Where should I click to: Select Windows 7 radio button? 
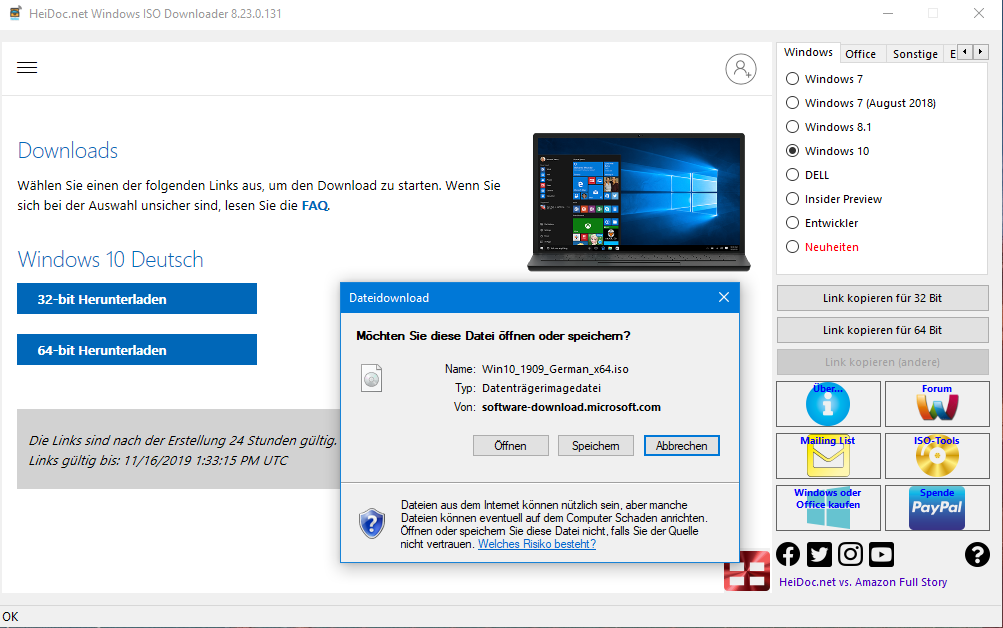793,79
